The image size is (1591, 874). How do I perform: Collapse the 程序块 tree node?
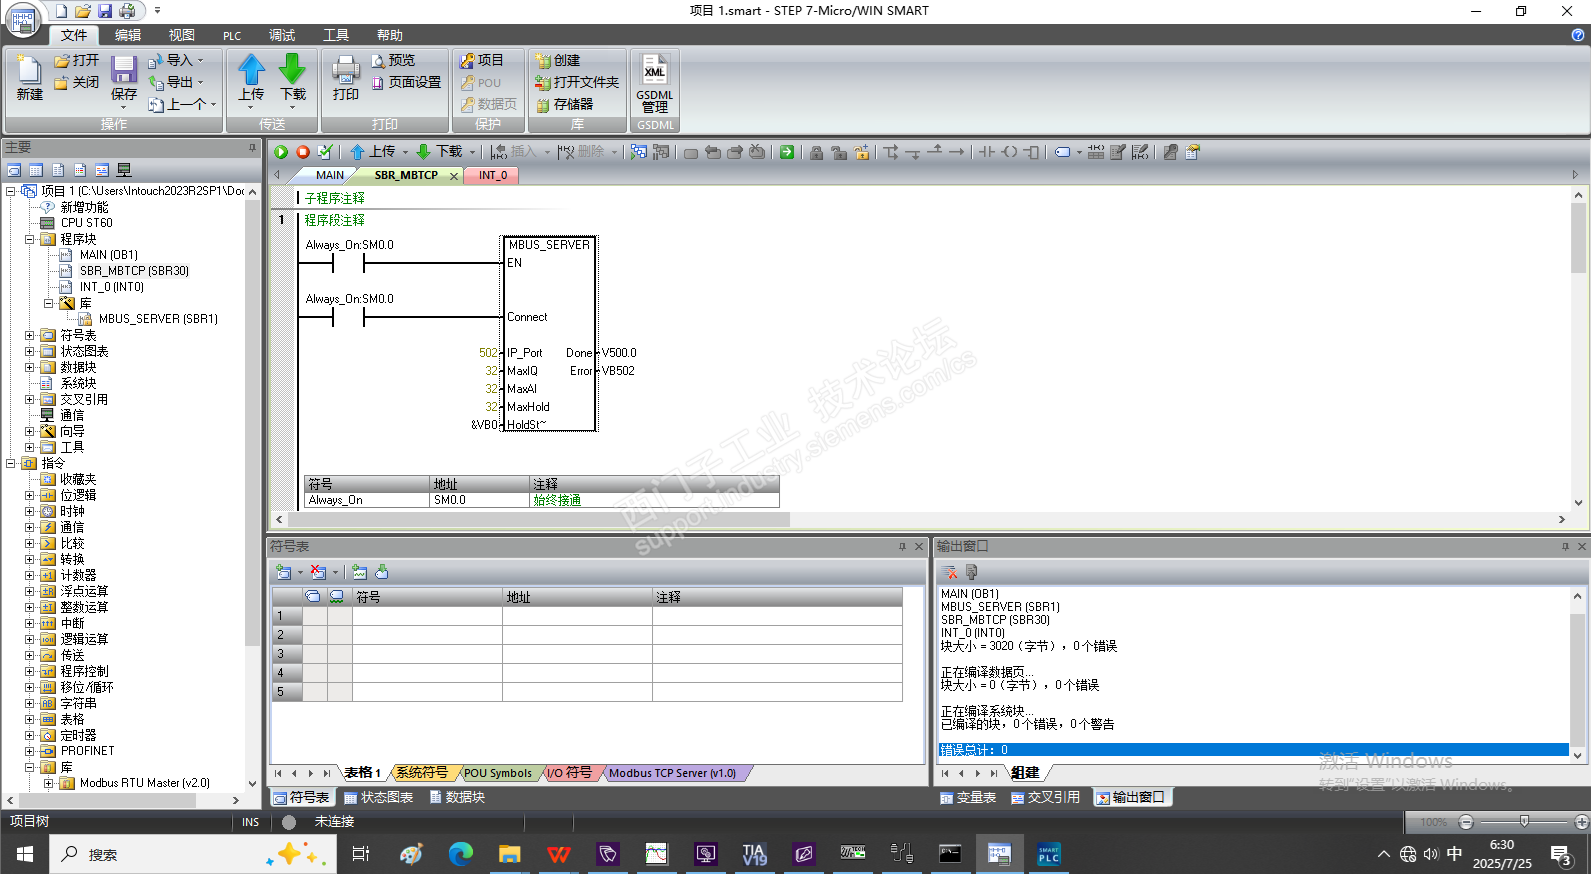click(x=29, y=239)
